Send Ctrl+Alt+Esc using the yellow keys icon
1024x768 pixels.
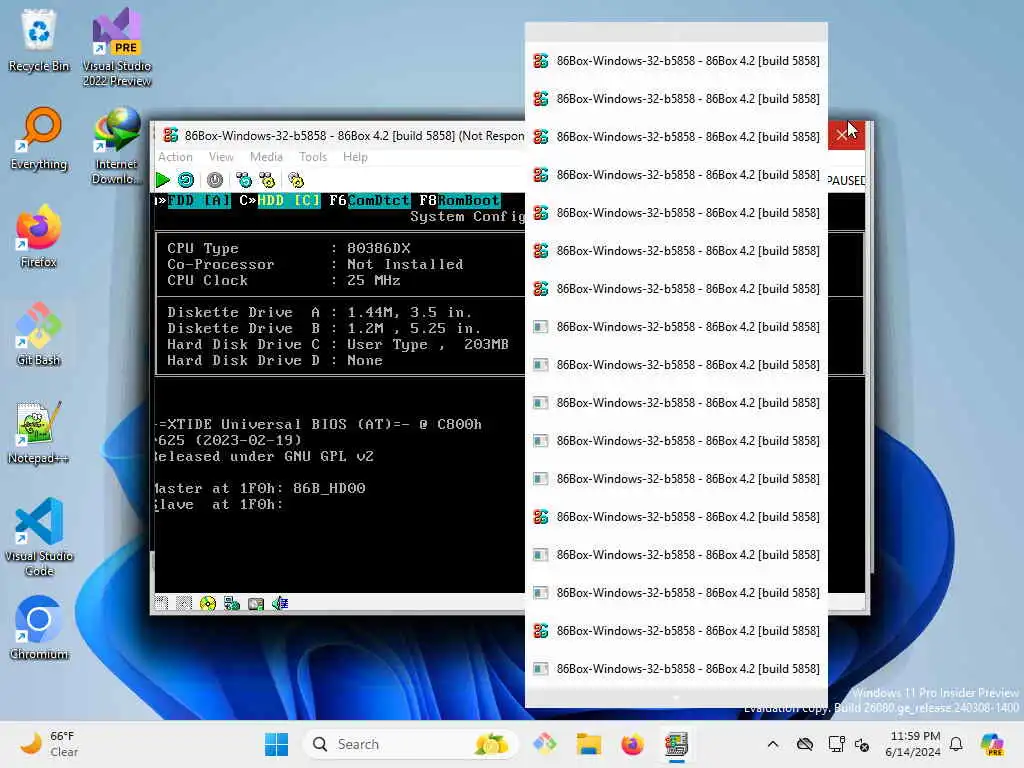[x=267, y=180]
